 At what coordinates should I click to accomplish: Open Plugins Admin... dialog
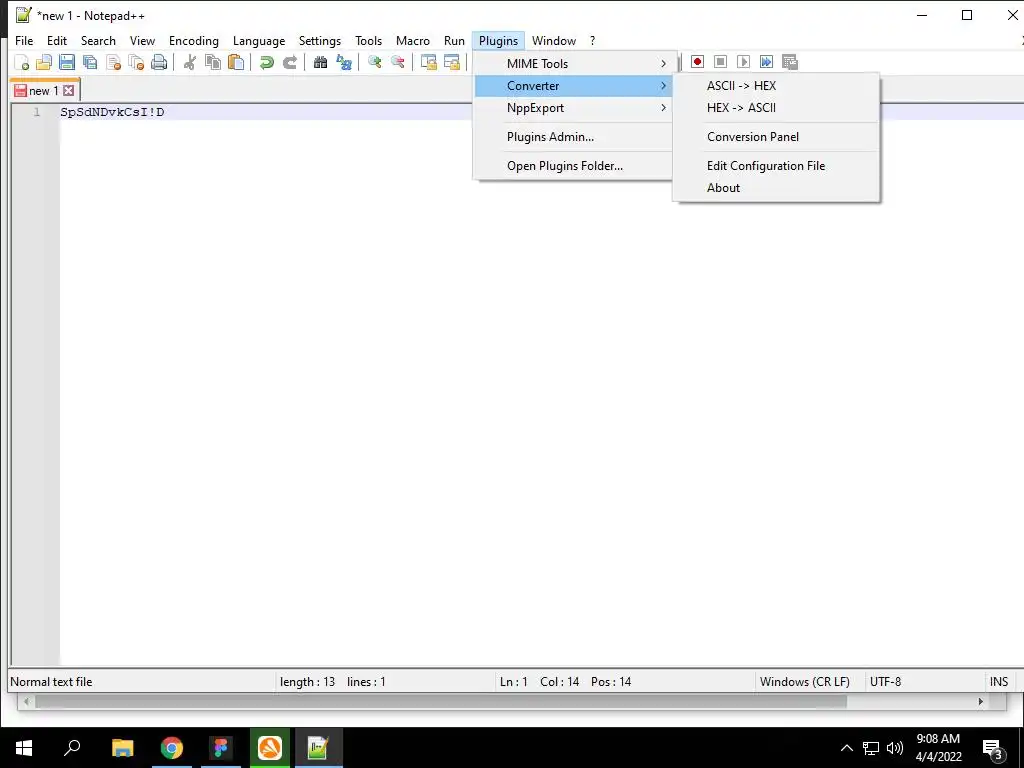[x=573, y=136]
